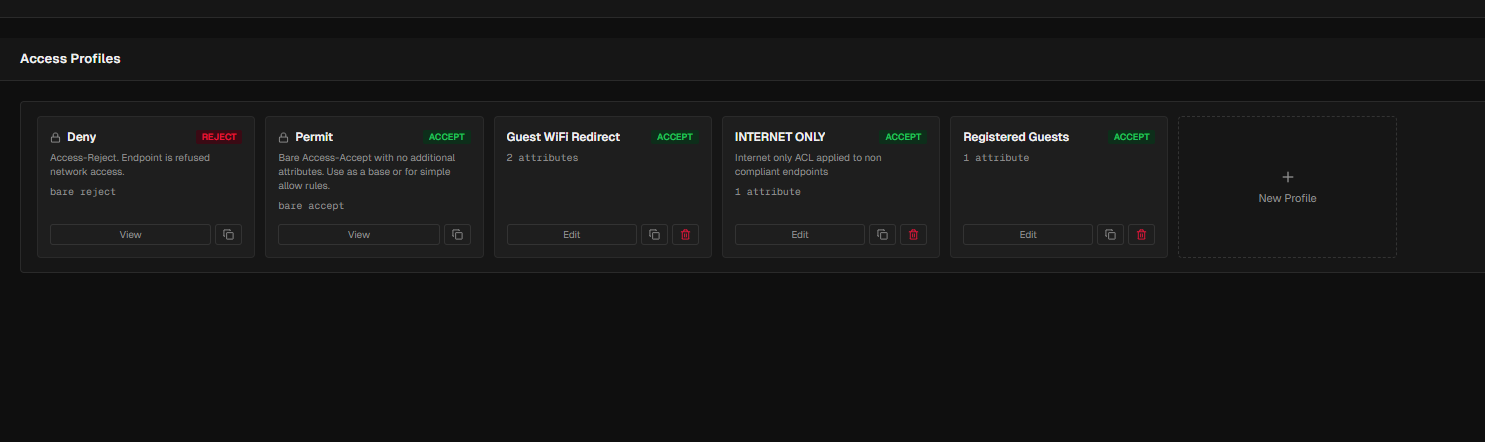Edit the Guest WiFi Redirect profile

[572, 234]
